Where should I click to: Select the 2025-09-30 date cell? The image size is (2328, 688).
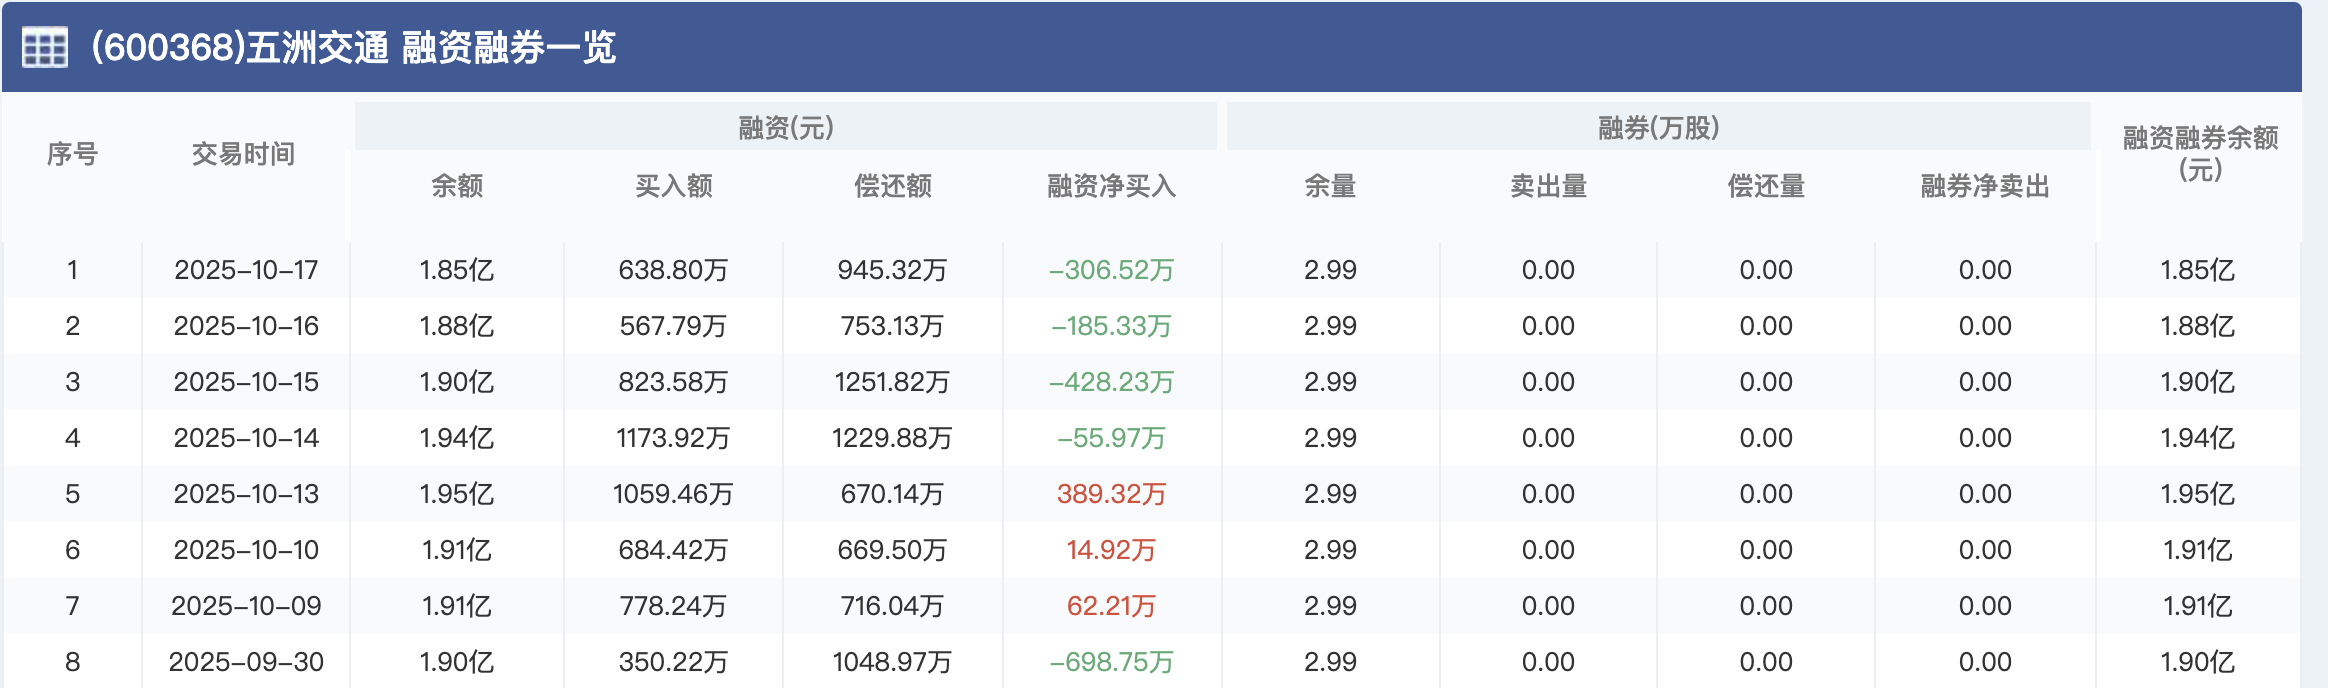[x=246, y=662]
